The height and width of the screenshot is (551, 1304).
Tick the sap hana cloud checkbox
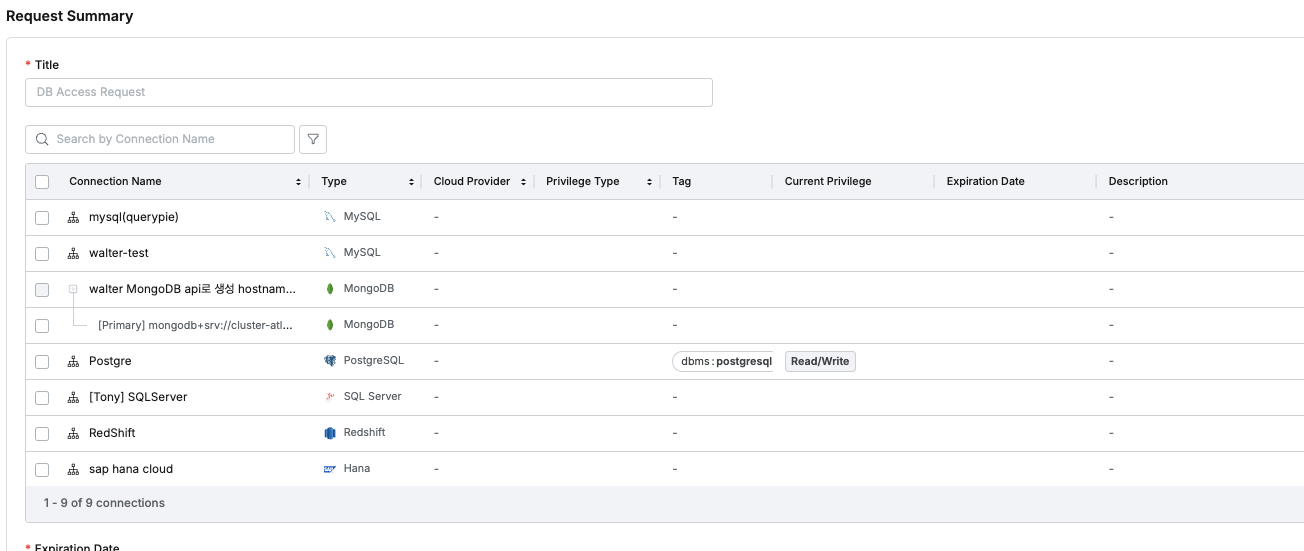point(42,469)
